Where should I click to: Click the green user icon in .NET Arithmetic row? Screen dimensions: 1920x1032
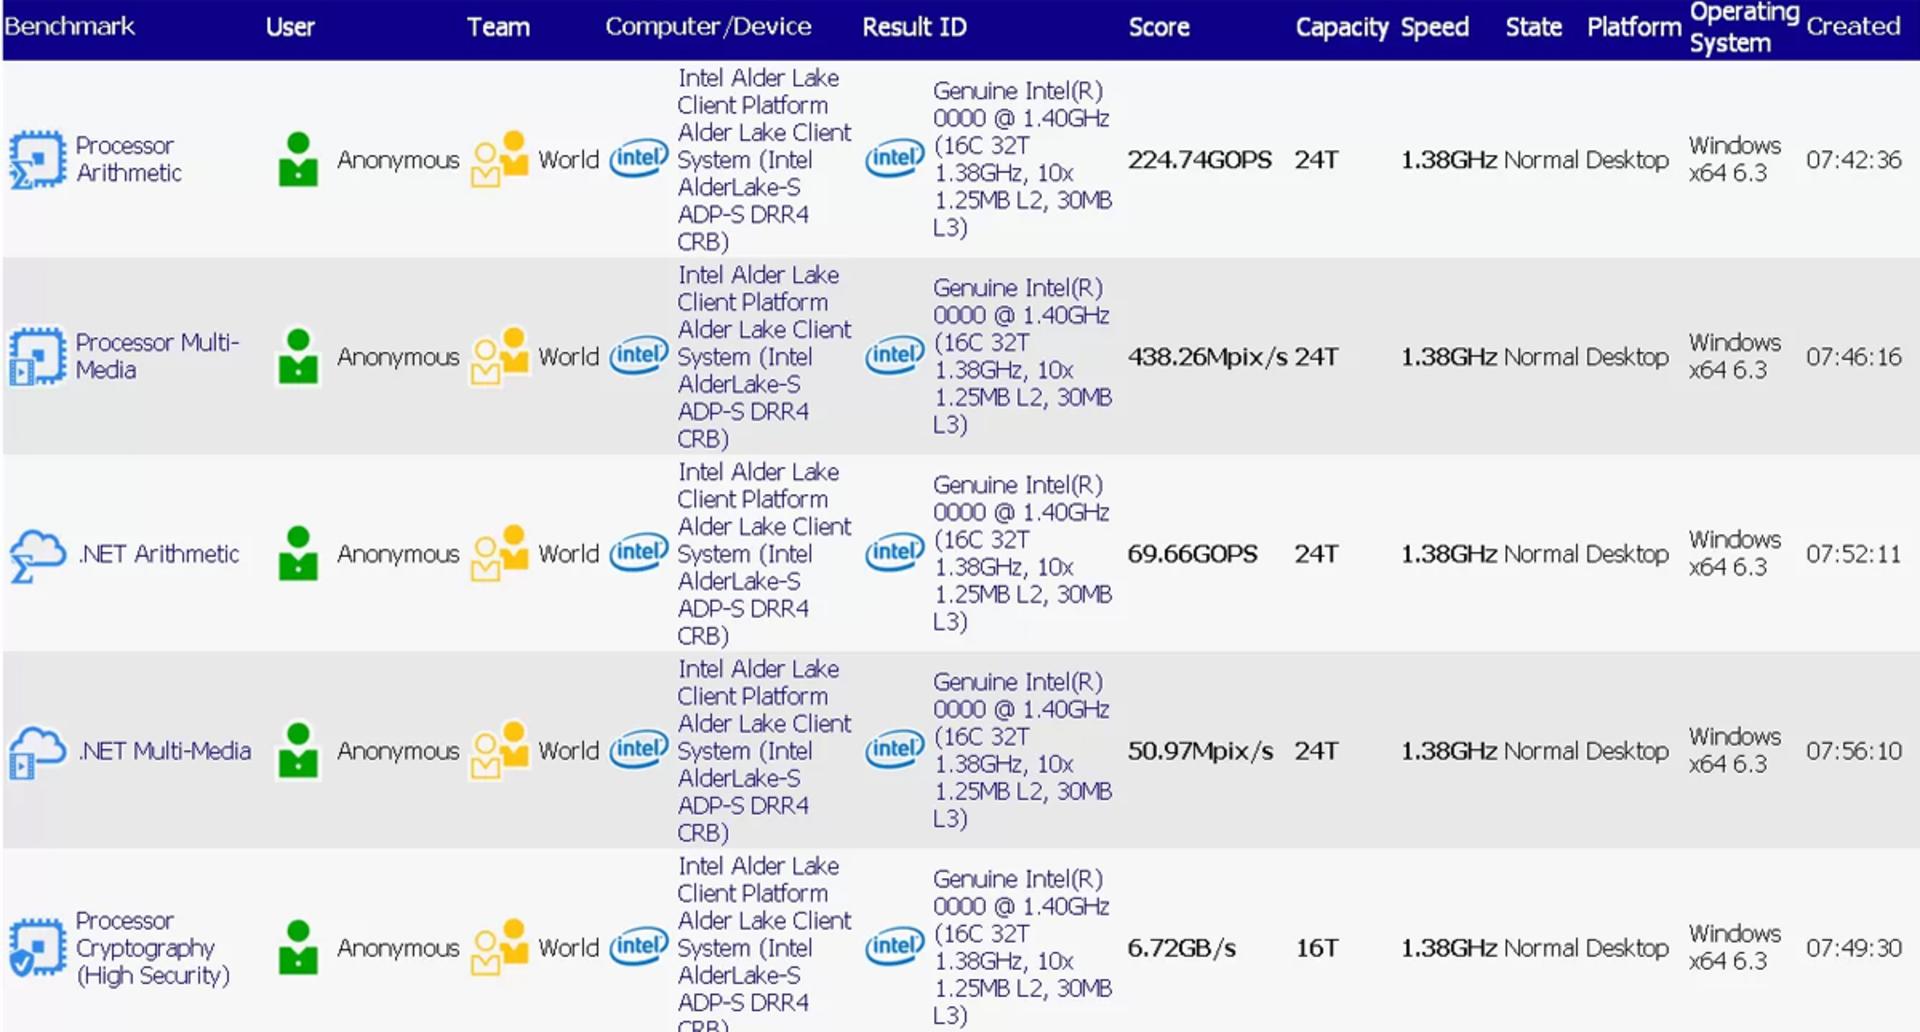click(298, 553)
